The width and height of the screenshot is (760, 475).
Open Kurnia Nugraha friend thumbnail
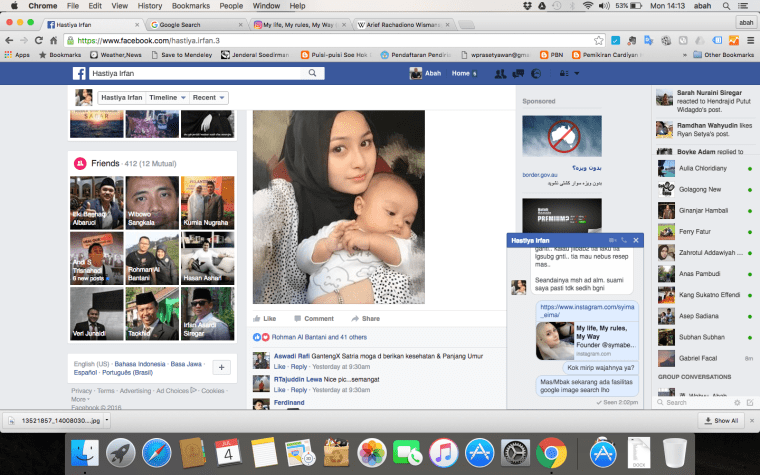click(207, 203)
